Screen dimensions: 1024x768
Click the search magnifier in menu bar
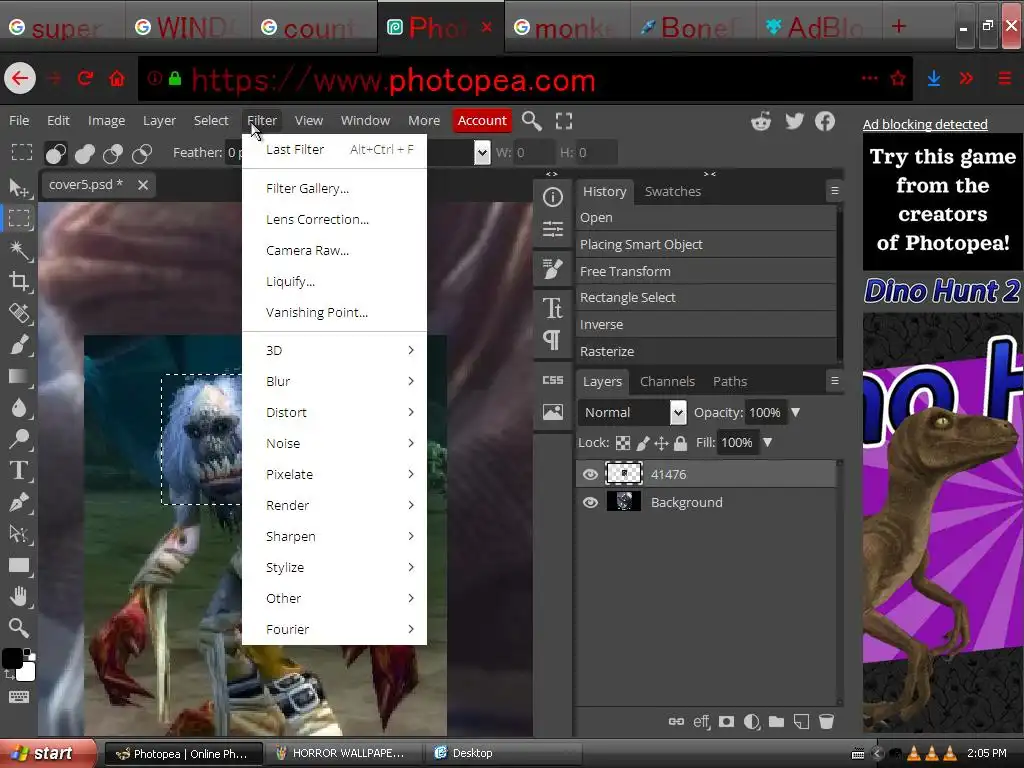pyautogui.click(x=532, y=121)
